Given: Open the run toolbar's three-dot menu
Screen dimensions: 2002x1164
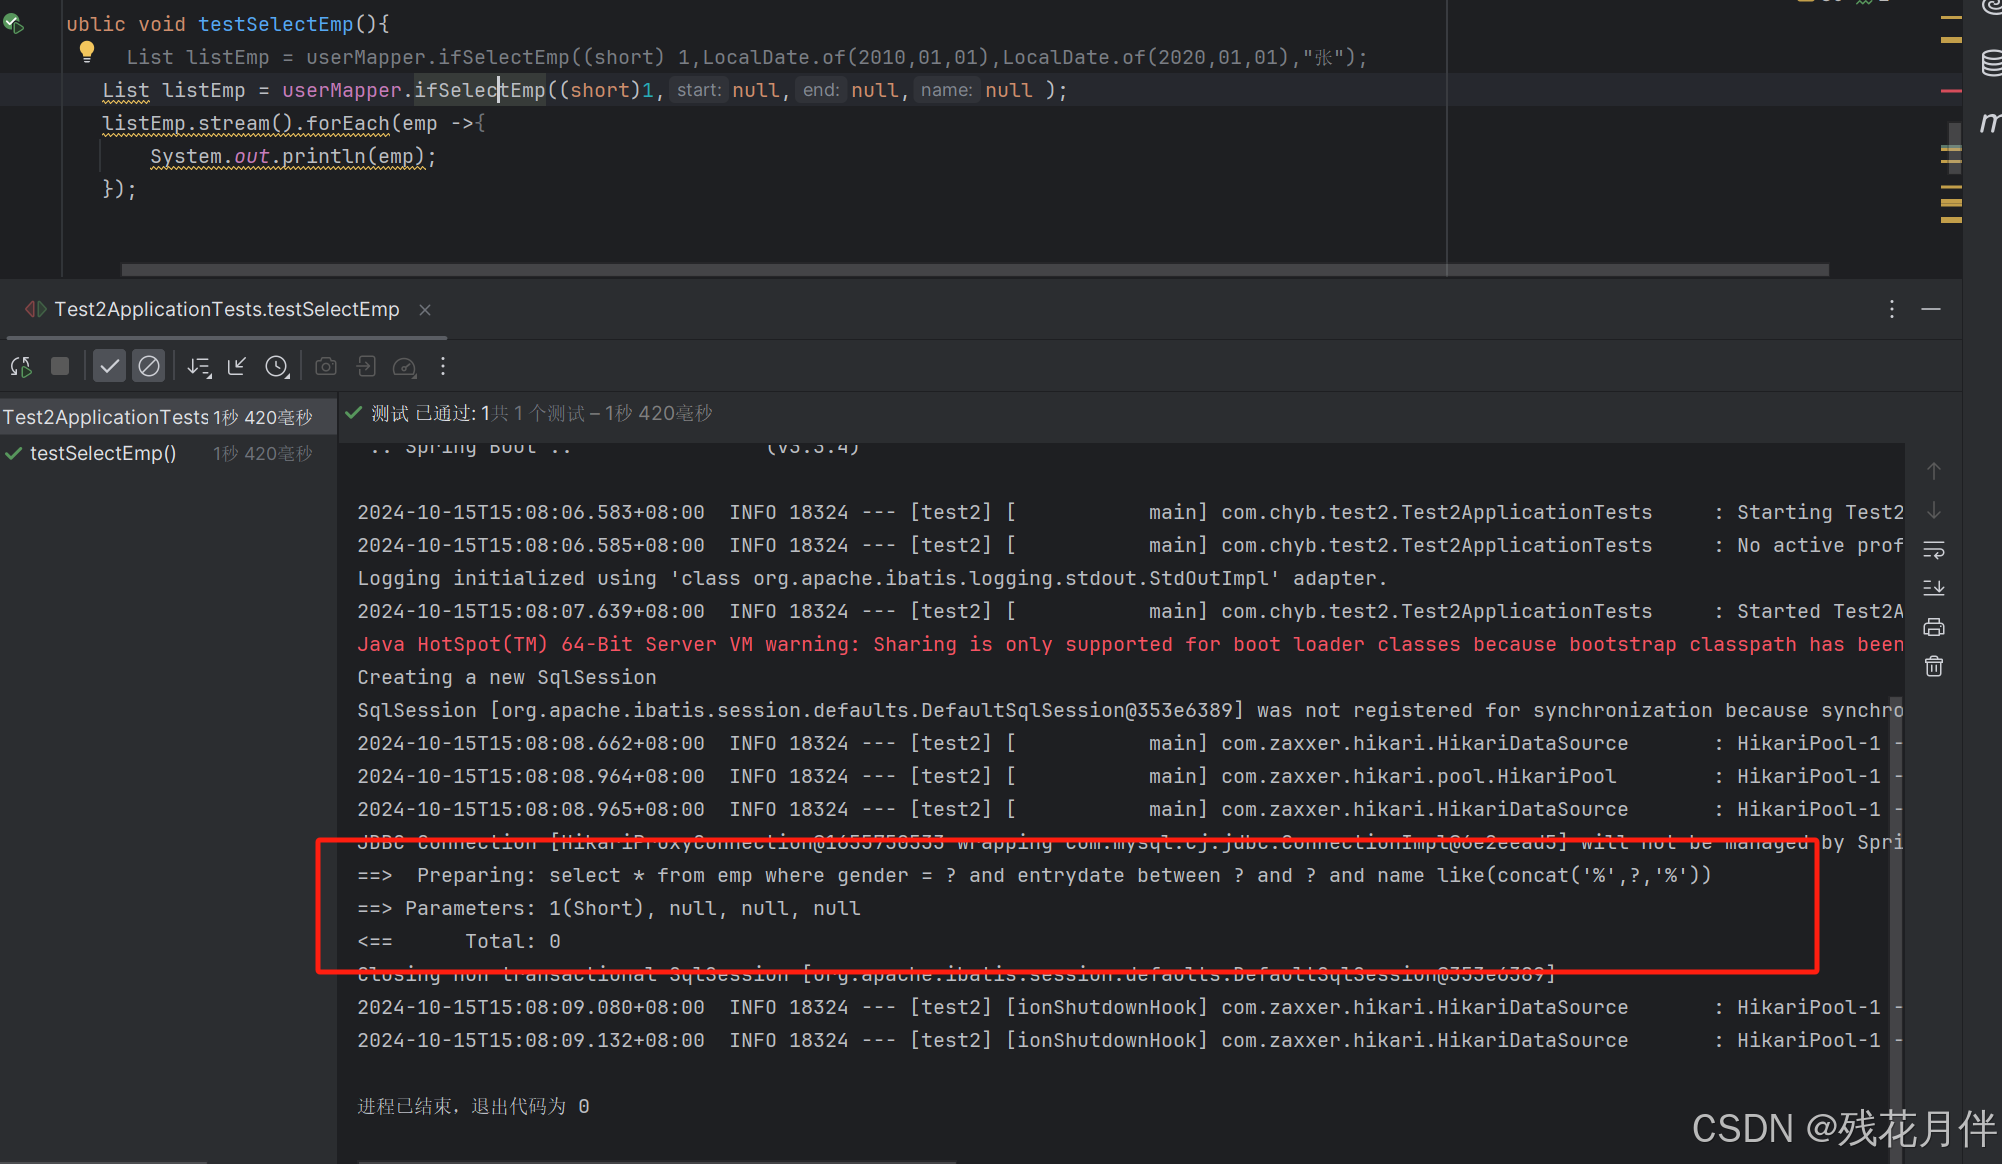Looking at the screenshot, I should click(443, 367).
